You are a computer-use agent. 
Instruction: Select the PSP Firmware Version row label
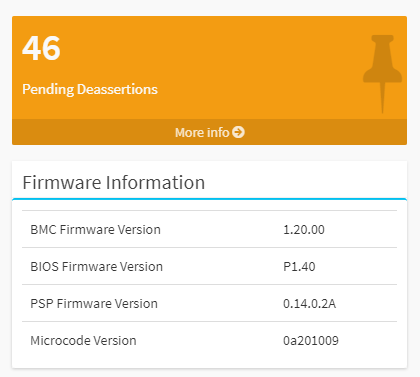click(x=94, y=304)
